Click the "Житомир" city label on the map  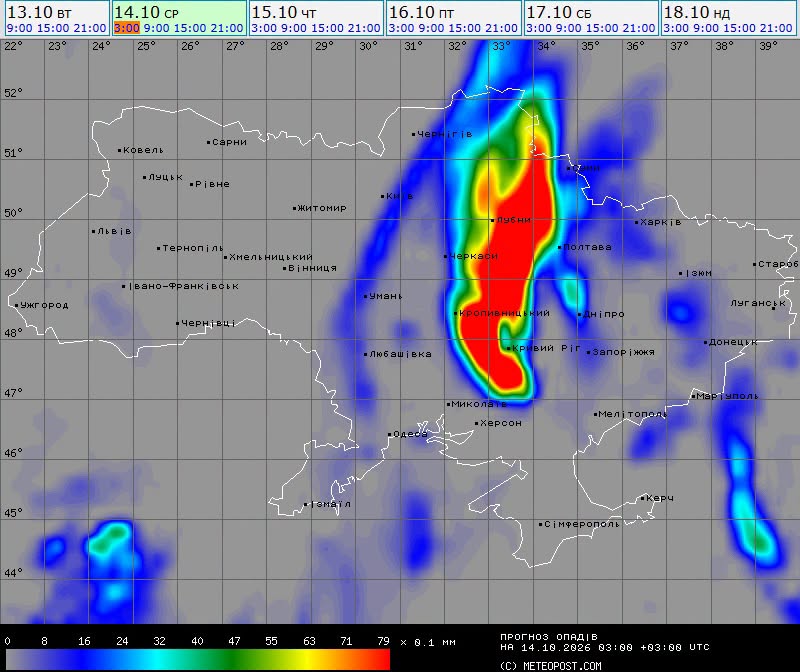321,208
